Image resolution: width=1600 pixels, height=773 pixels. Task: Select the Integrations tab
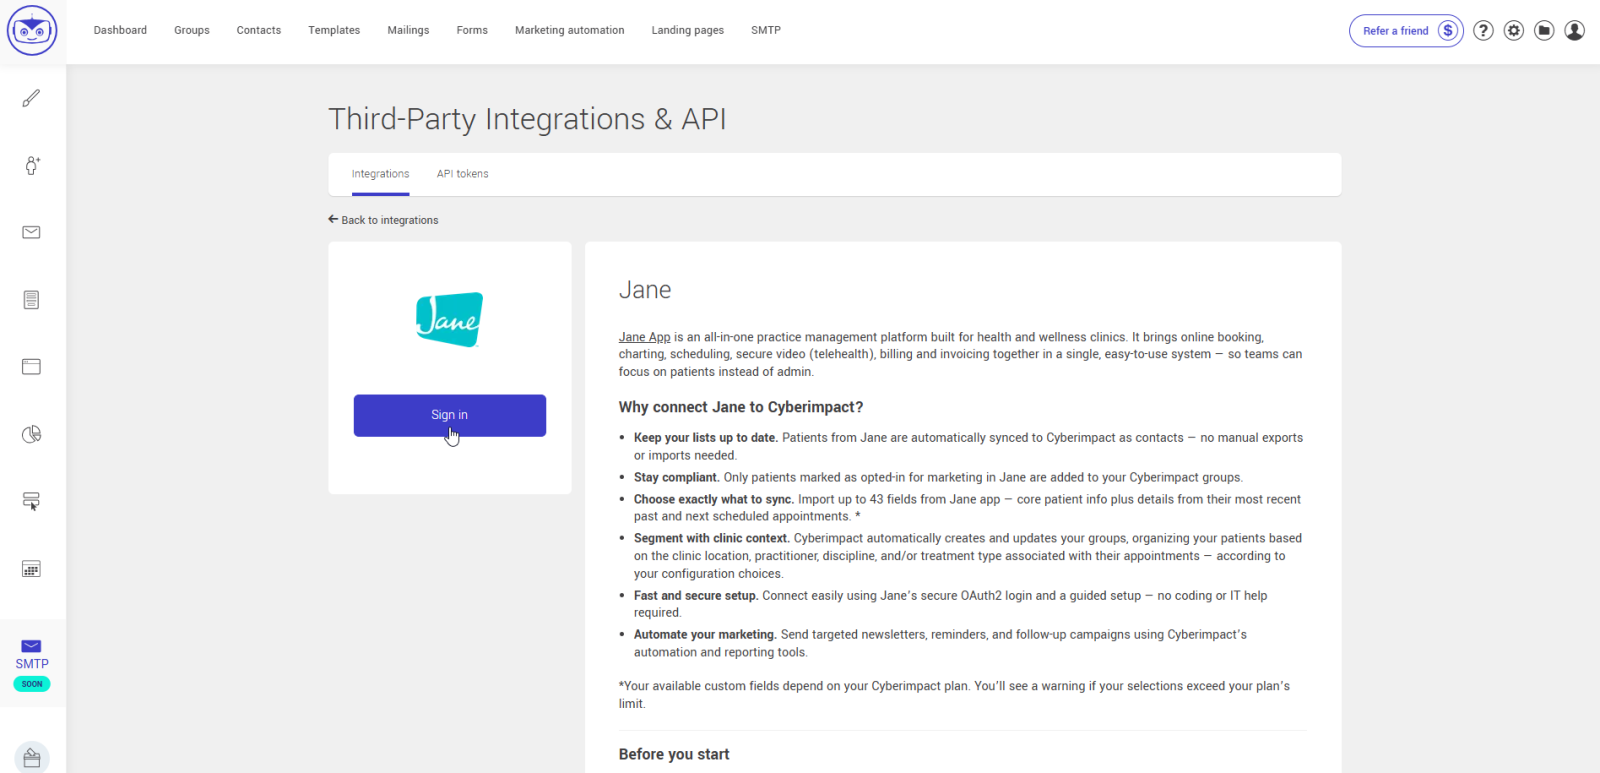(380, 174)
